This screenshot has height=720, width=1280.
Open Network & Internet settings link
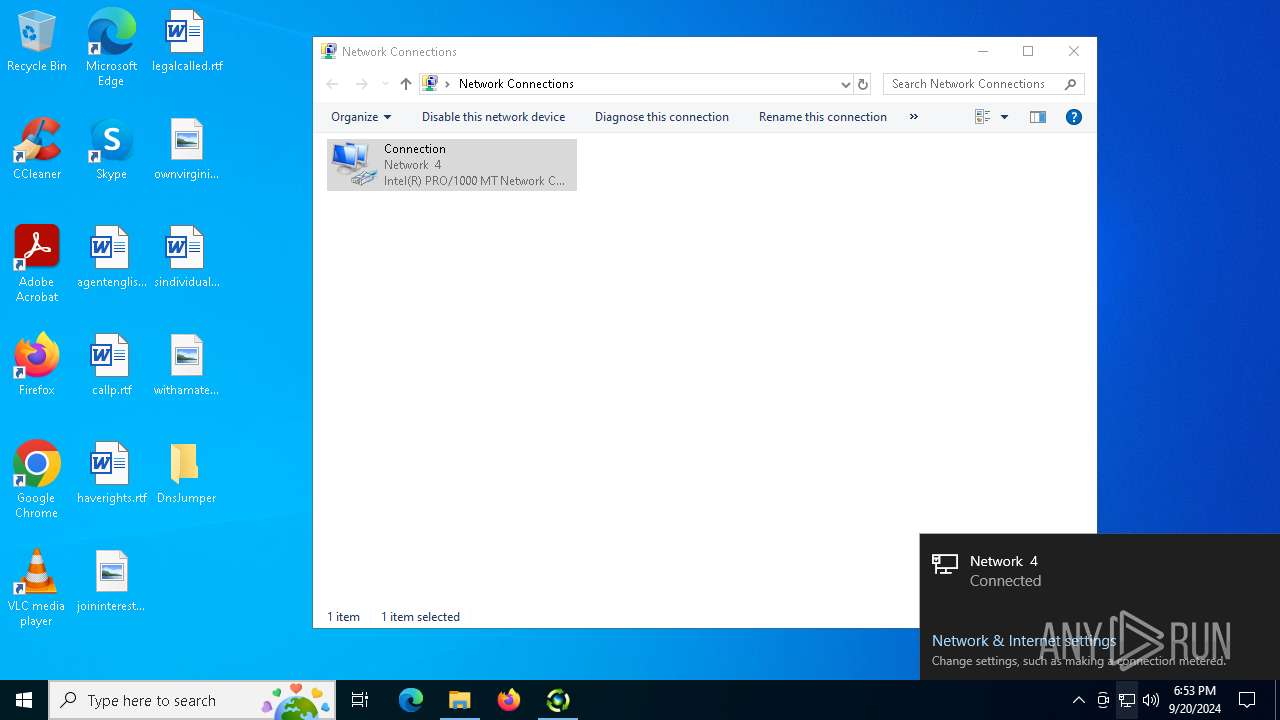[x=1024, y=641]
